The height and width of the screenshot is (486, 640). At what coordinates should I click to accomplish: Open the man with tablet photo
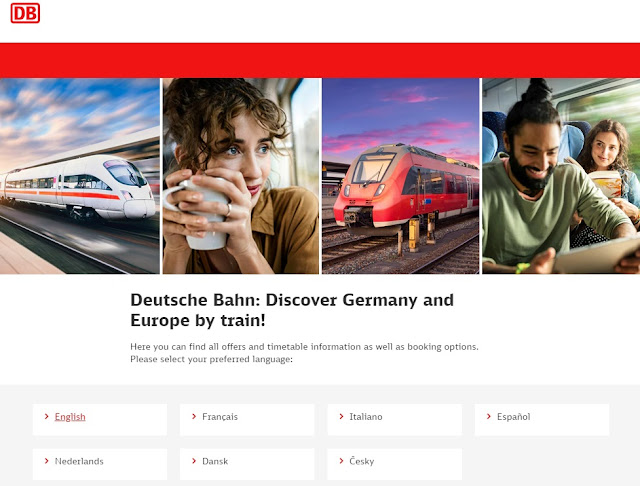[561, 176]
